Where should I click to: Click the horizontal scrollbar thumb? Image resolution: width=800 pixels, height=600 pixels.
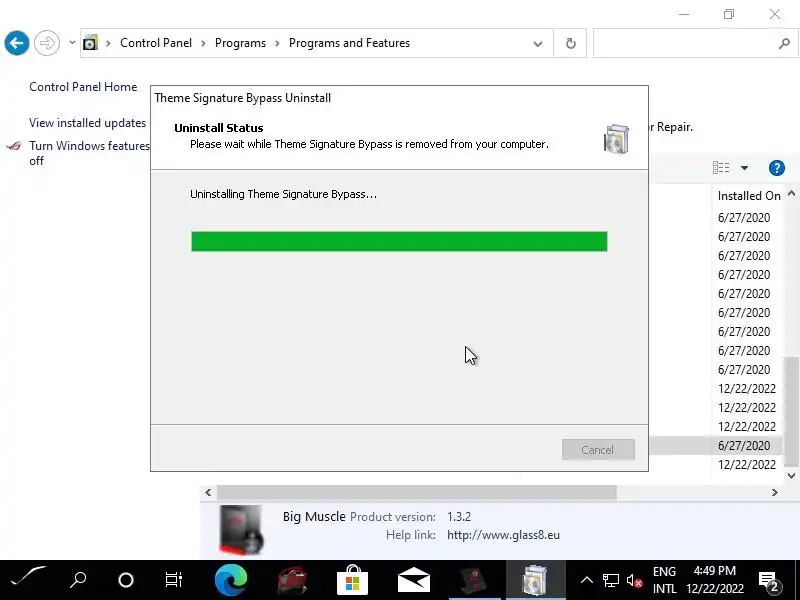[x=416, y=492]
